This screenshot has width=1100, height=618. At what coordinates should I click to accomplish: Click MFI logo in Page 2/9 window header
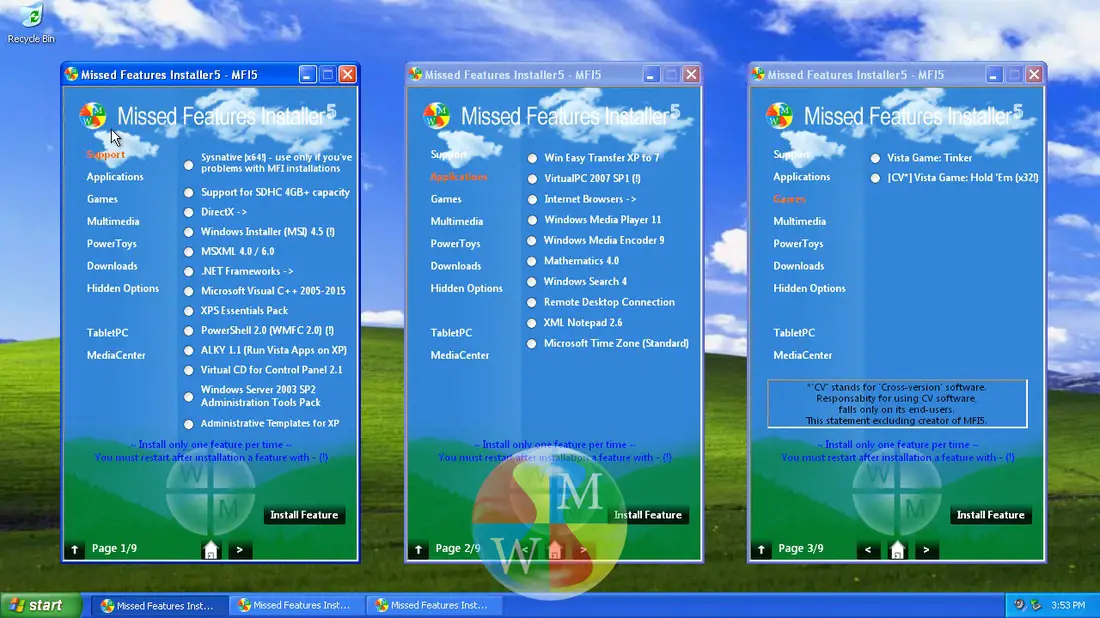[436, 116]
